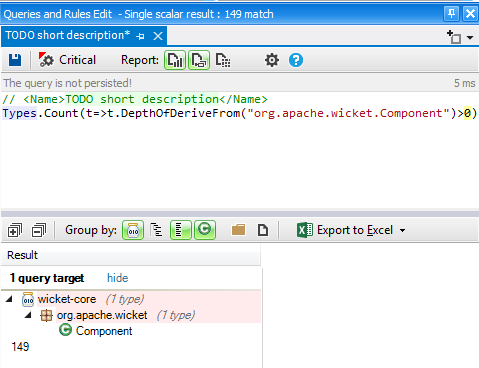
Task: Save the query with floppy disk icon
Action: click(15, 60)
